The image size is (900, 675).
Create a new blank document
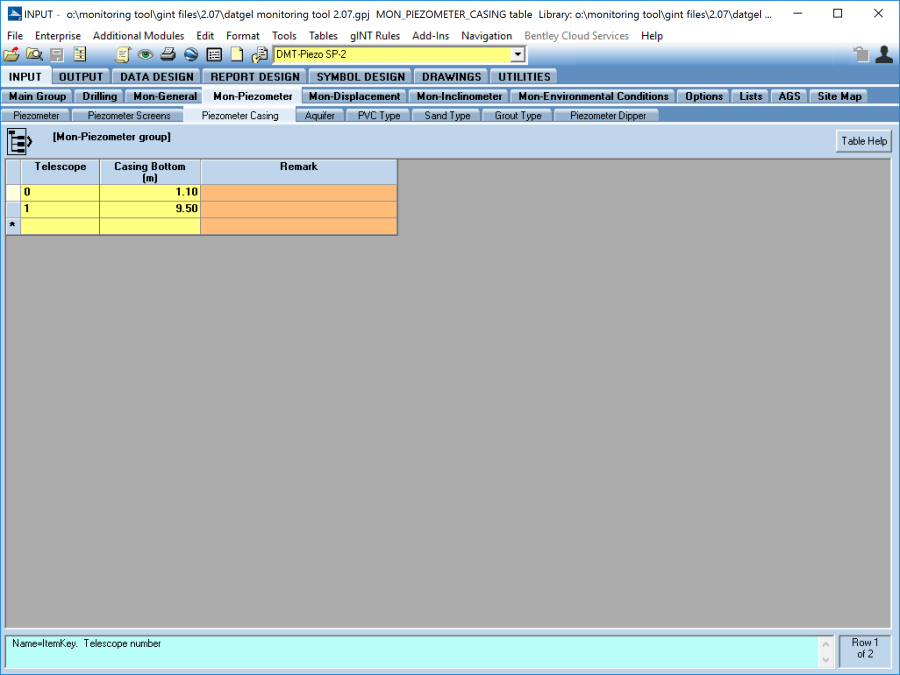click(235, 55)
